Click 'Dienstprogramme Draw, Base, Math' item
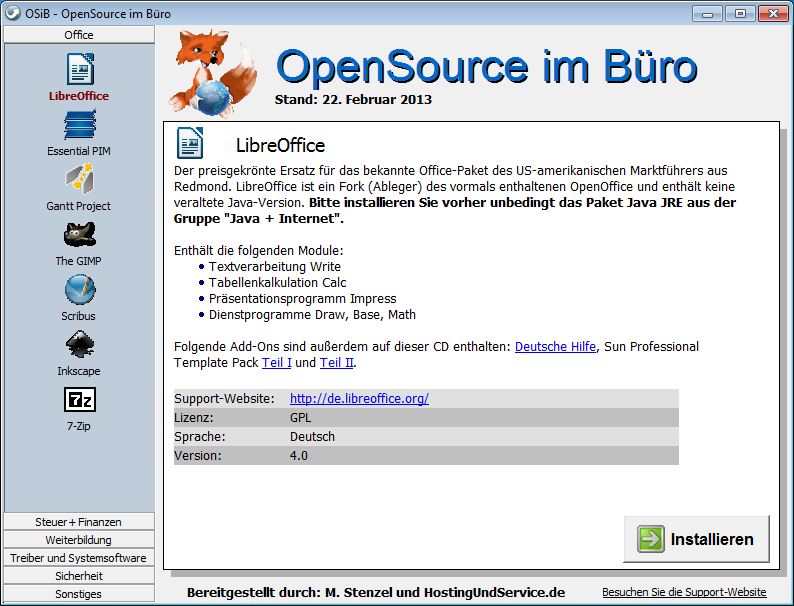The height and width of the screenshot is (606, 794). (312, 315)
